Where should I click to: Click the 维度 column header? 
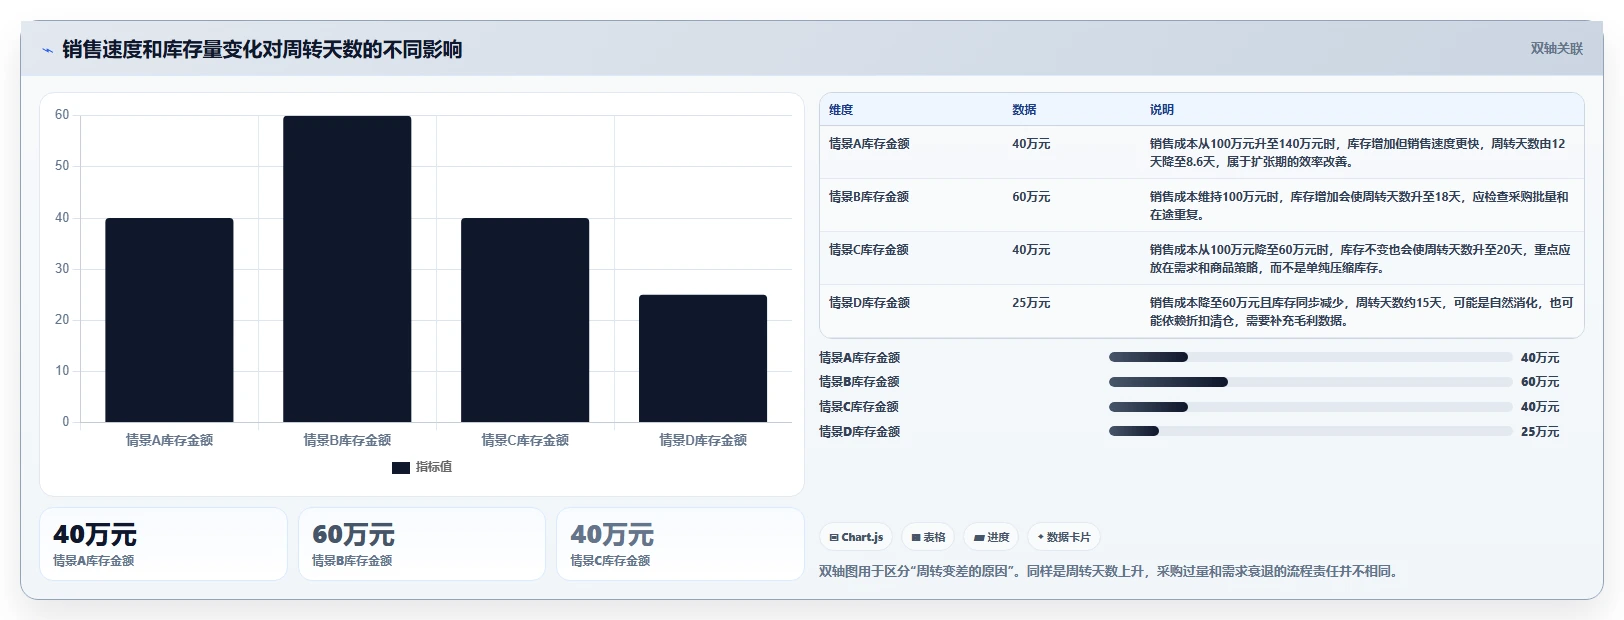(x=841, y=110)
